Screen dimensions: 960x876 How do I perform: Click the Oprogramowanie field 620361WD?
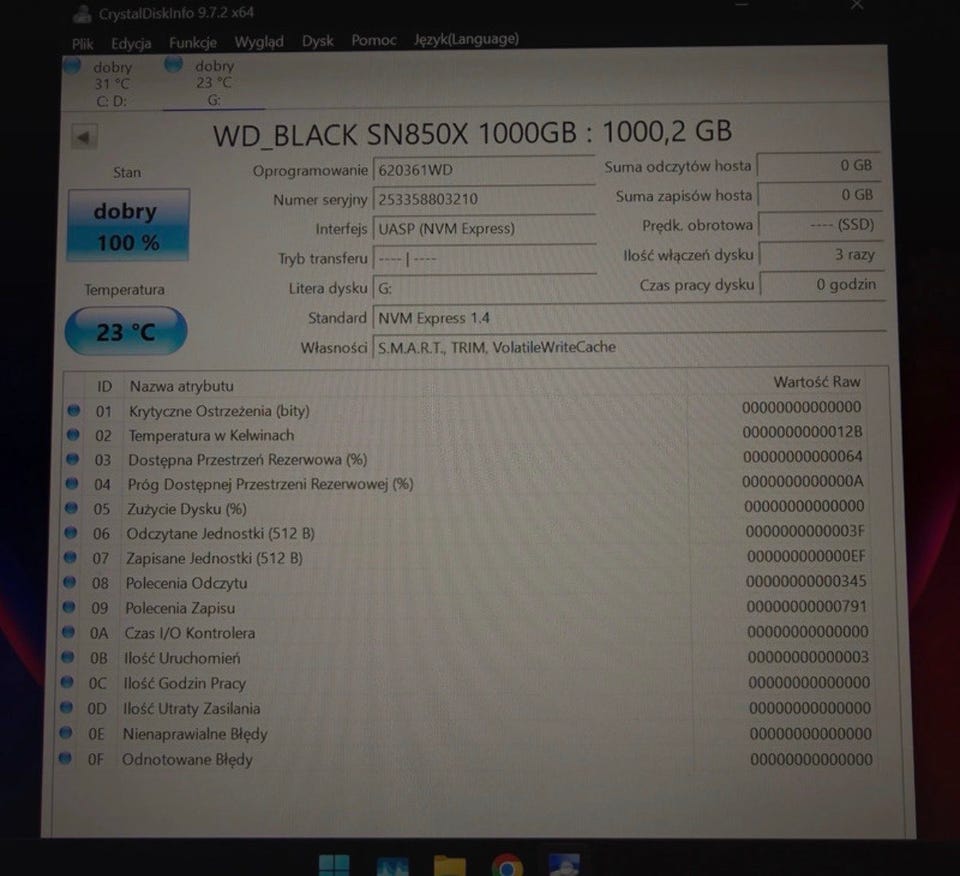[484, 170]
